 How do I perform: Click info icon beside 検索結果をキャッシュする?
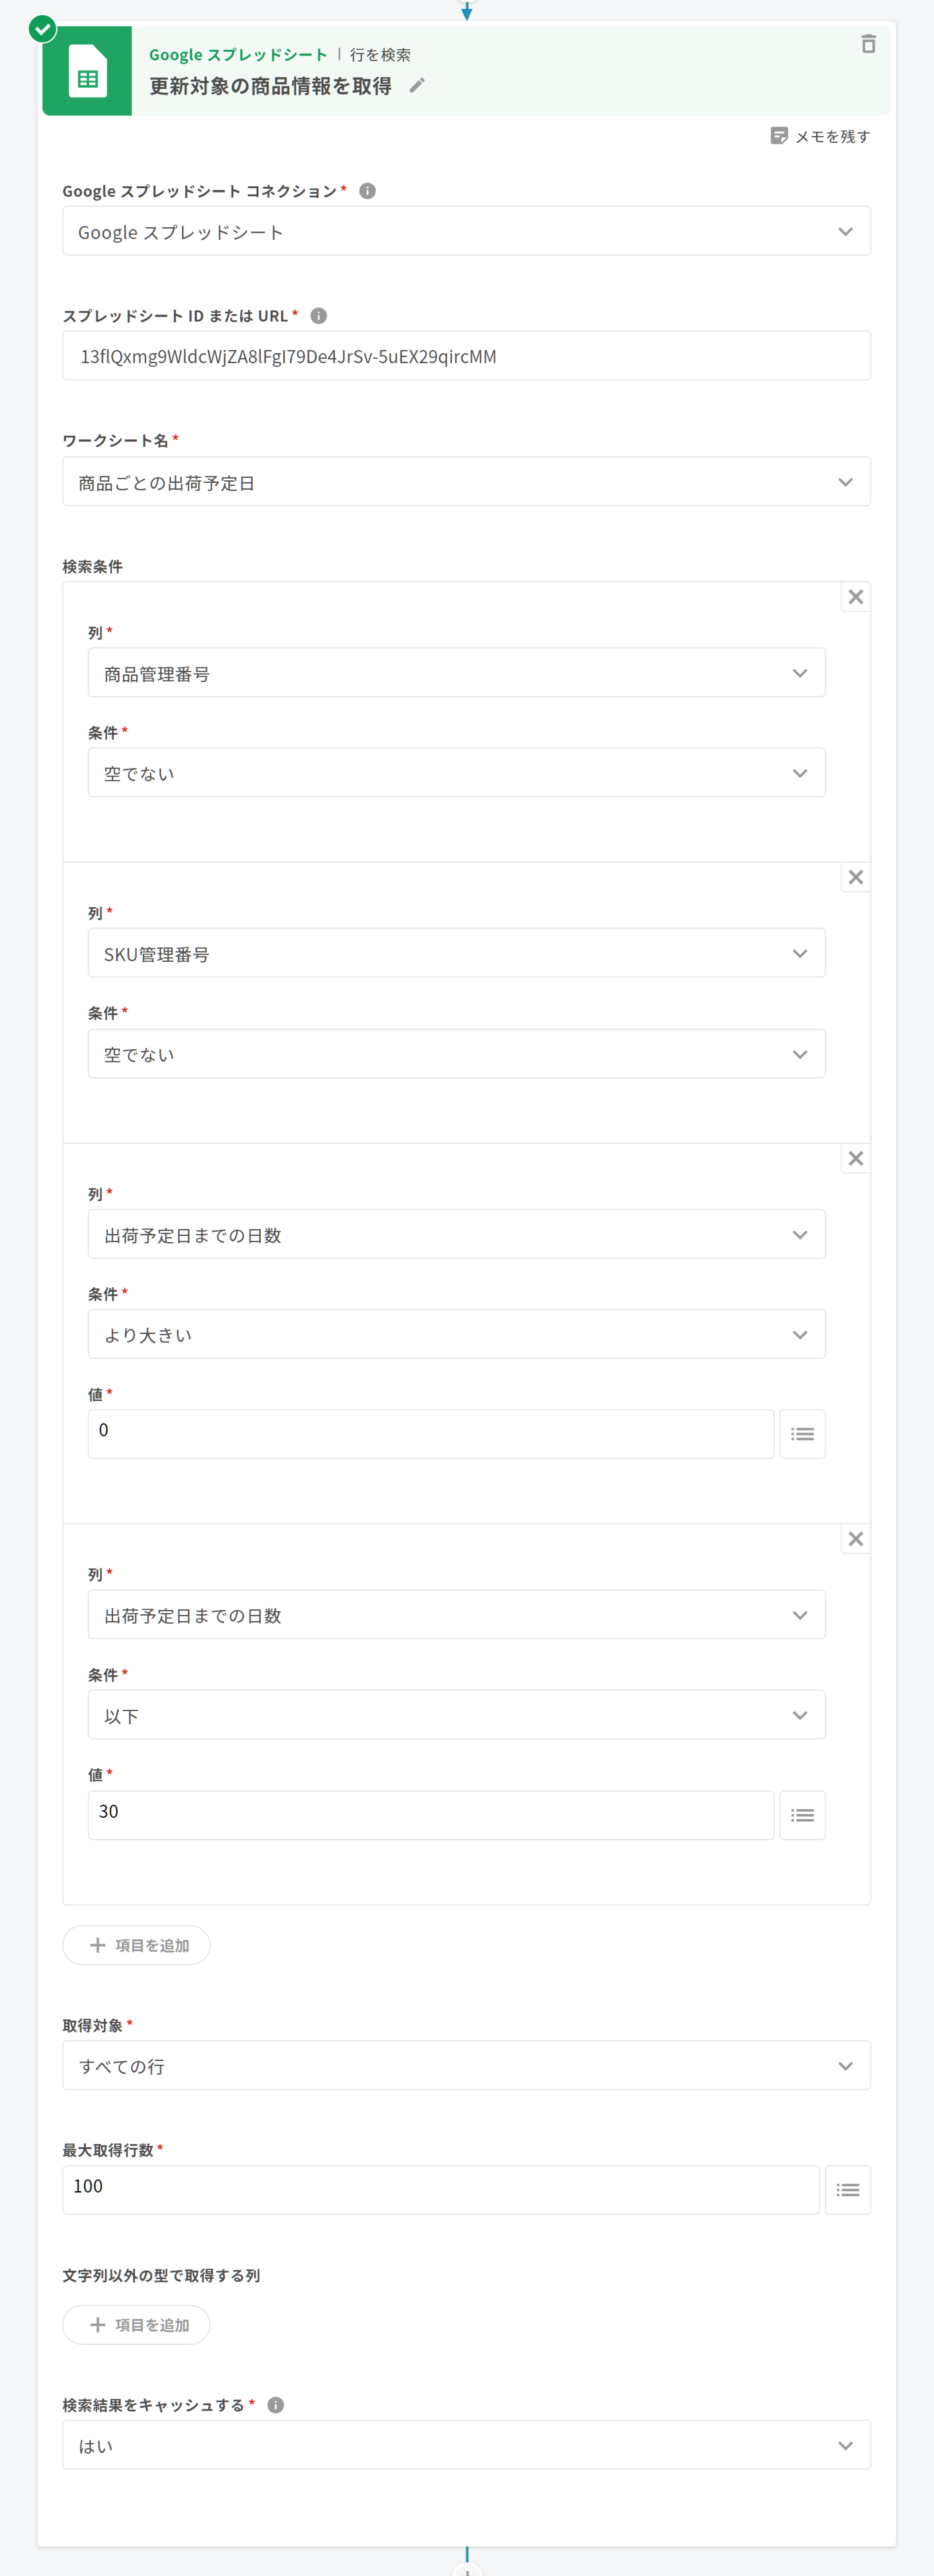276,2405
